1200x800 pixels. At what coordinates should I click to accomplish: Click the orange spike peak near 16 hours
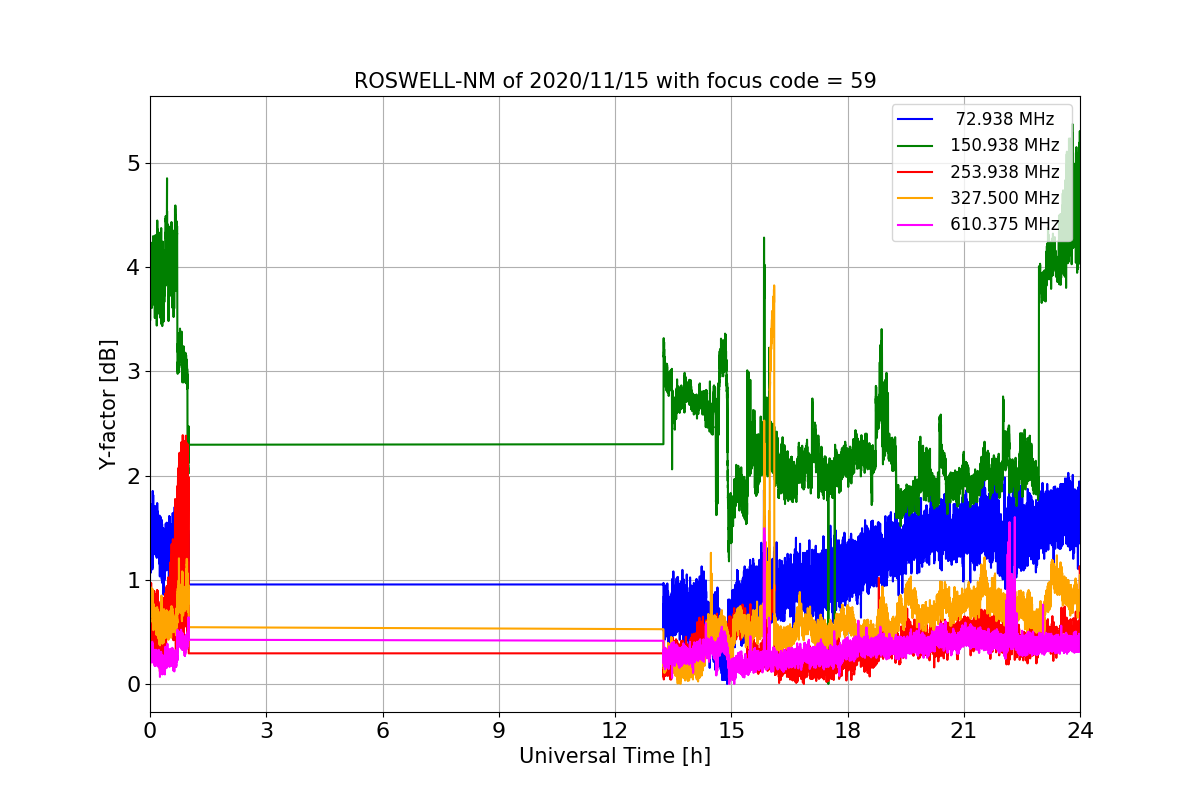pos(774,287)
